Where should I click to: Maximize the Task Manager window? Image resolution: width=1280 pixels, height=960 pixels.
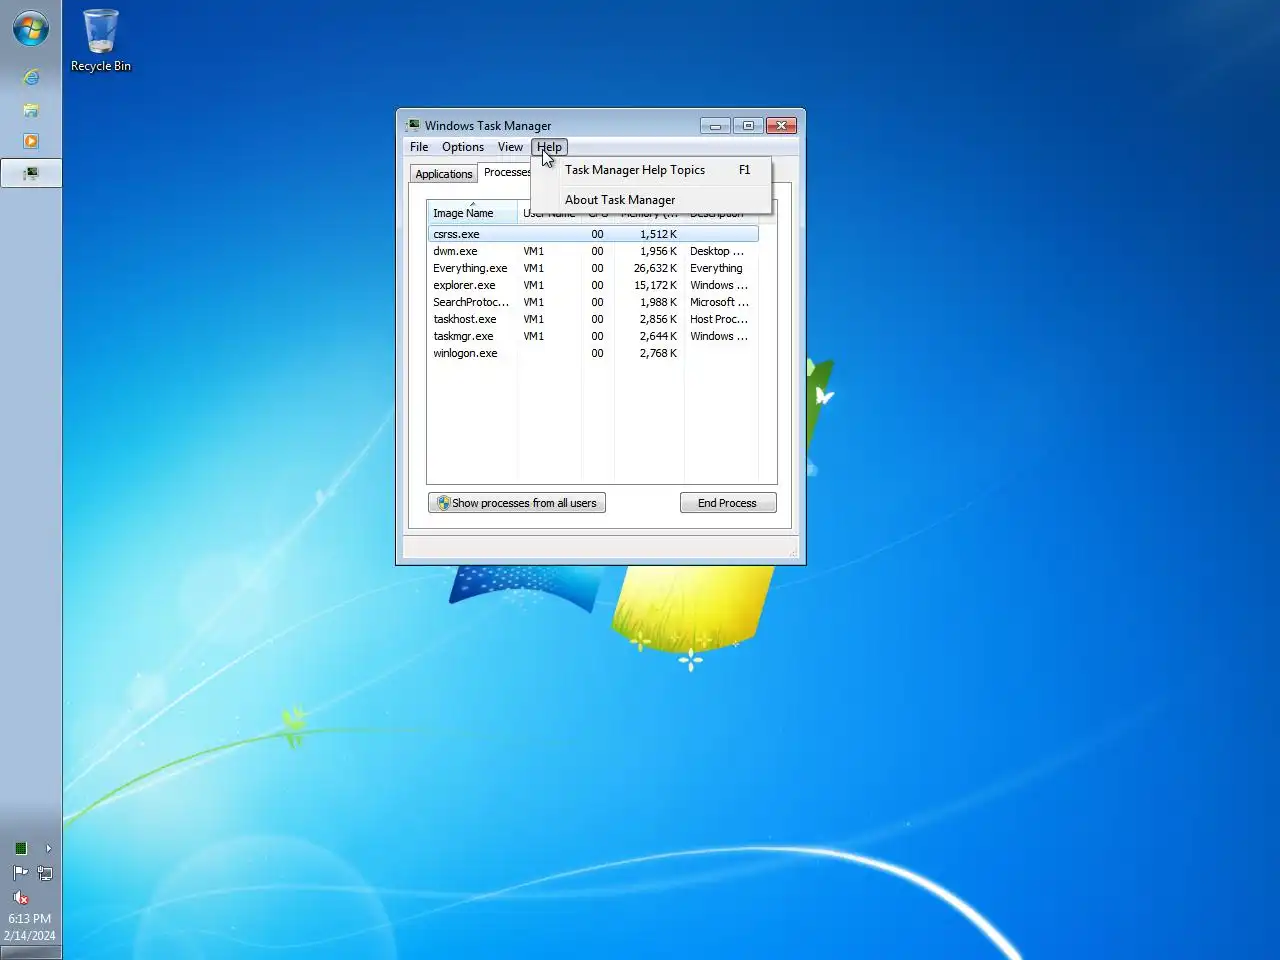[x=748, y=125]
